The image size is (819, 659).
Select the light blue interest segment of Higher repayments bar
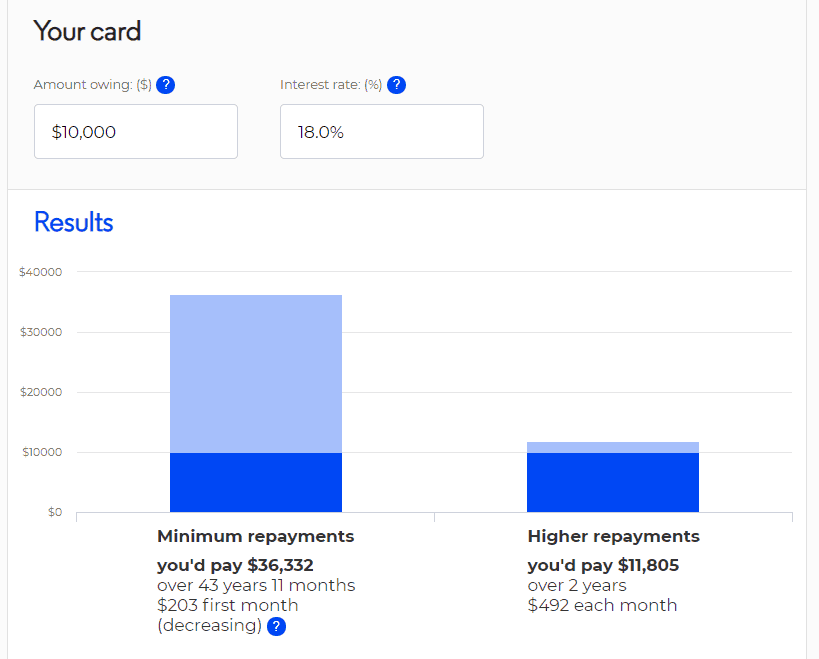pos(613,448)
